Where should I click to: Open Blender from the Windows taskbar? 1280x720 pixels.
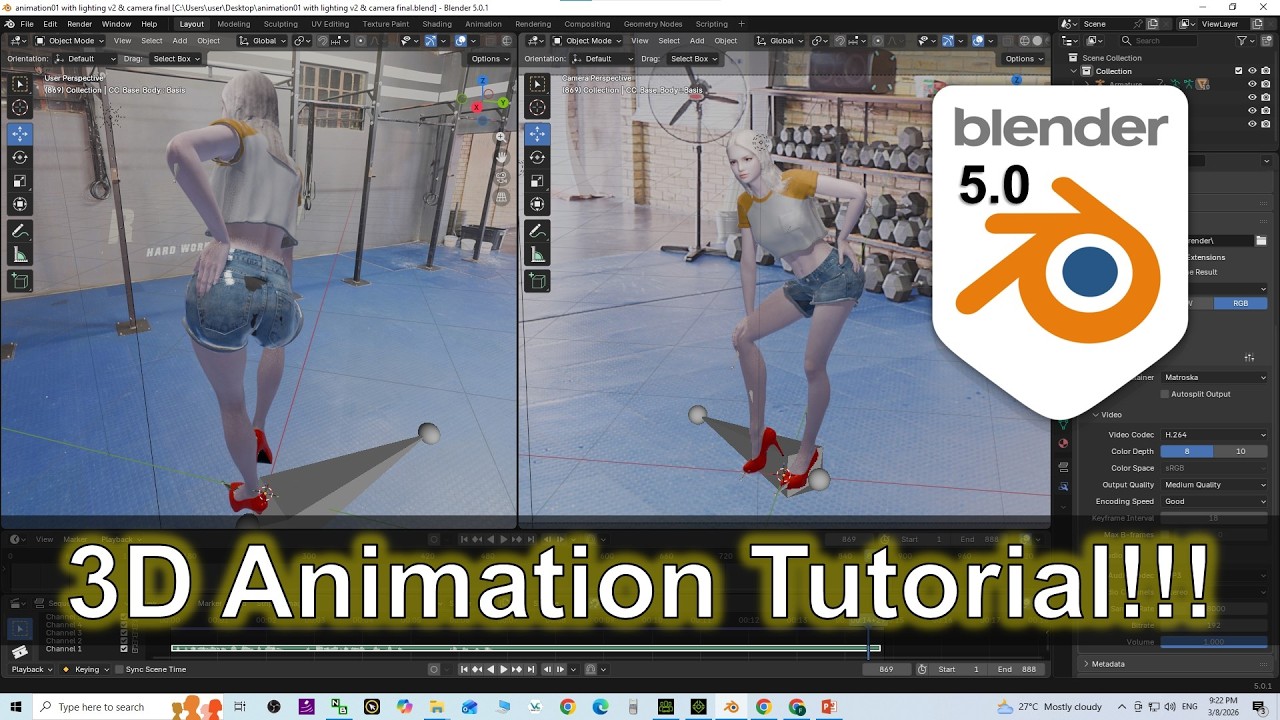coord(731,707)
